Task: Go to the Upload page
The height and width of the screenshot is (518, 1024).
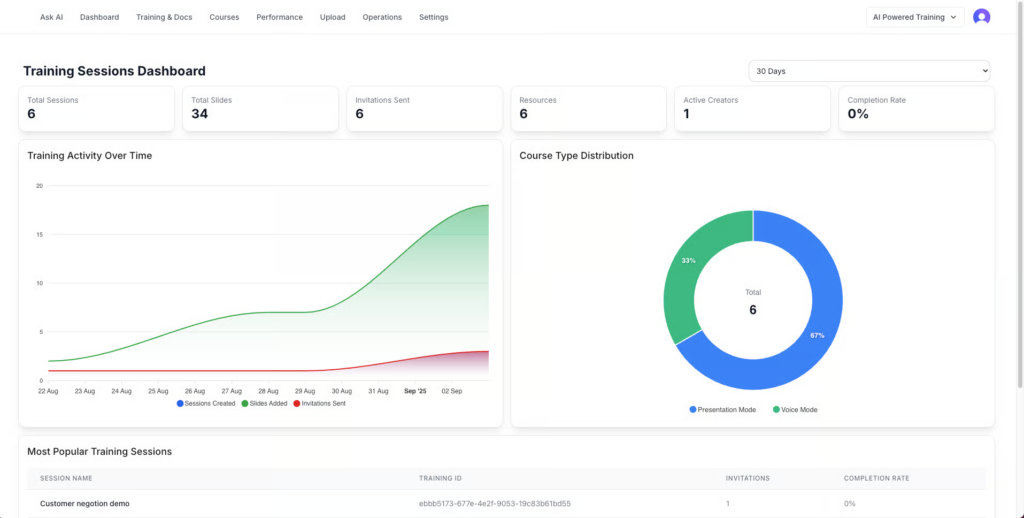Action: coord(332,17)
